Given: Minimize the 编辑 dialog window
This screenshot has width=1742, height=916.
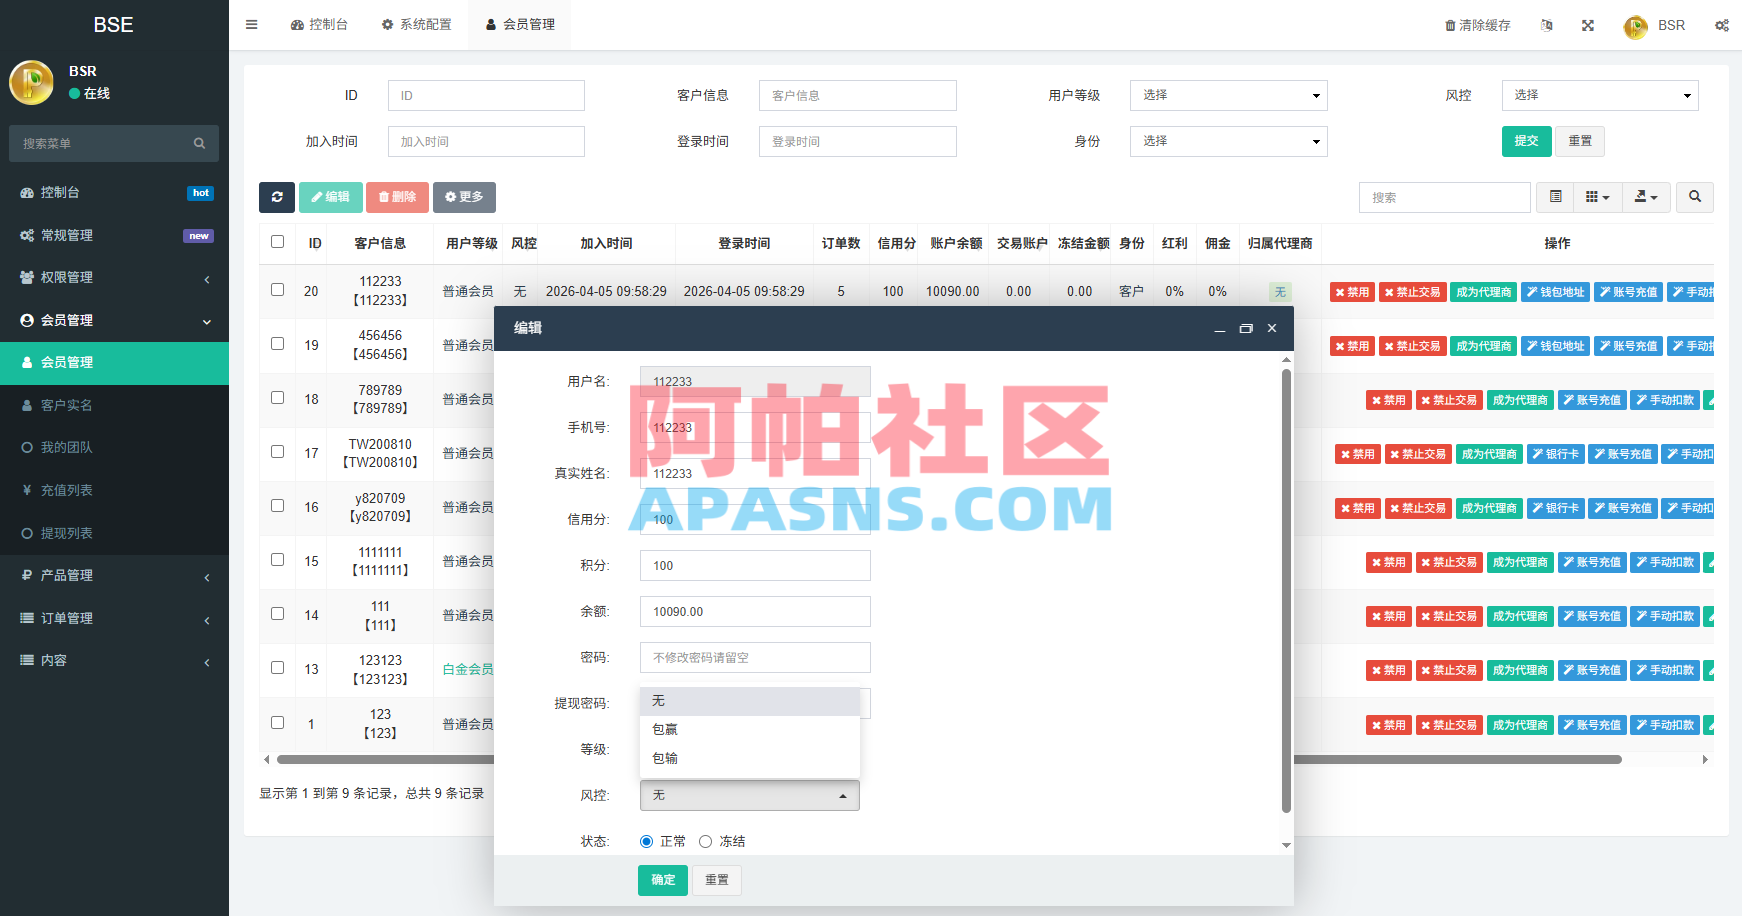Looking at the screenshot, I should click(x=1220, y=328).
